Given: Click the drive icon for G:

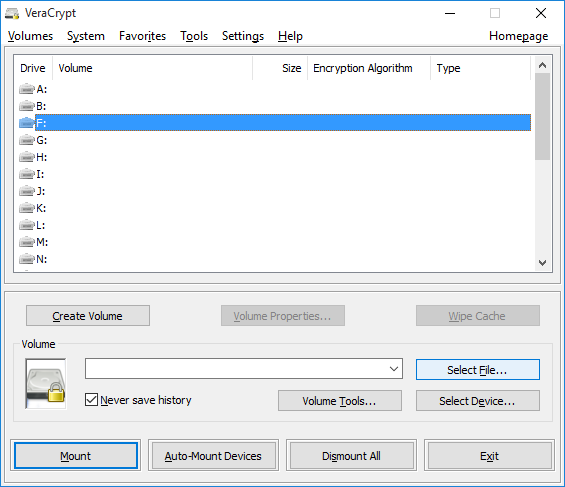Looking at the screenshot, I should 27,140.
